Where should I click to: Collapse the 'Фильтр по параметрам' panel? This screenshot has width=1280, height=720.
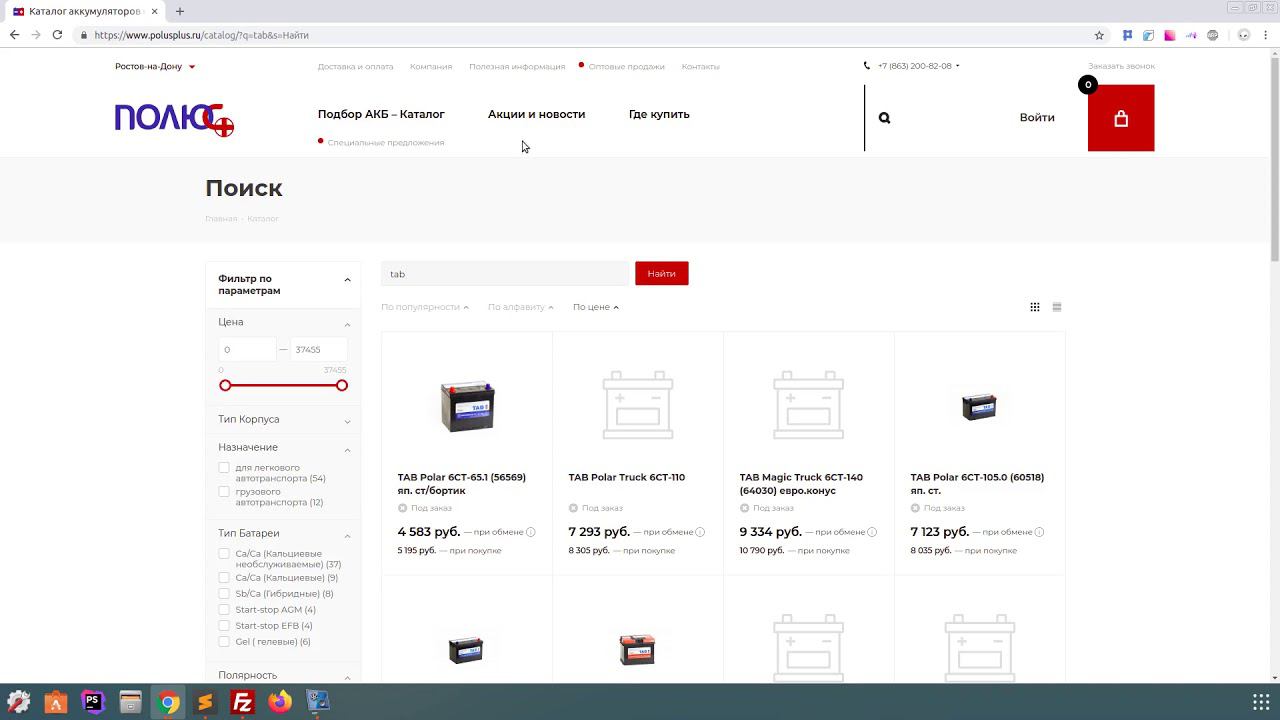(347, 280)
